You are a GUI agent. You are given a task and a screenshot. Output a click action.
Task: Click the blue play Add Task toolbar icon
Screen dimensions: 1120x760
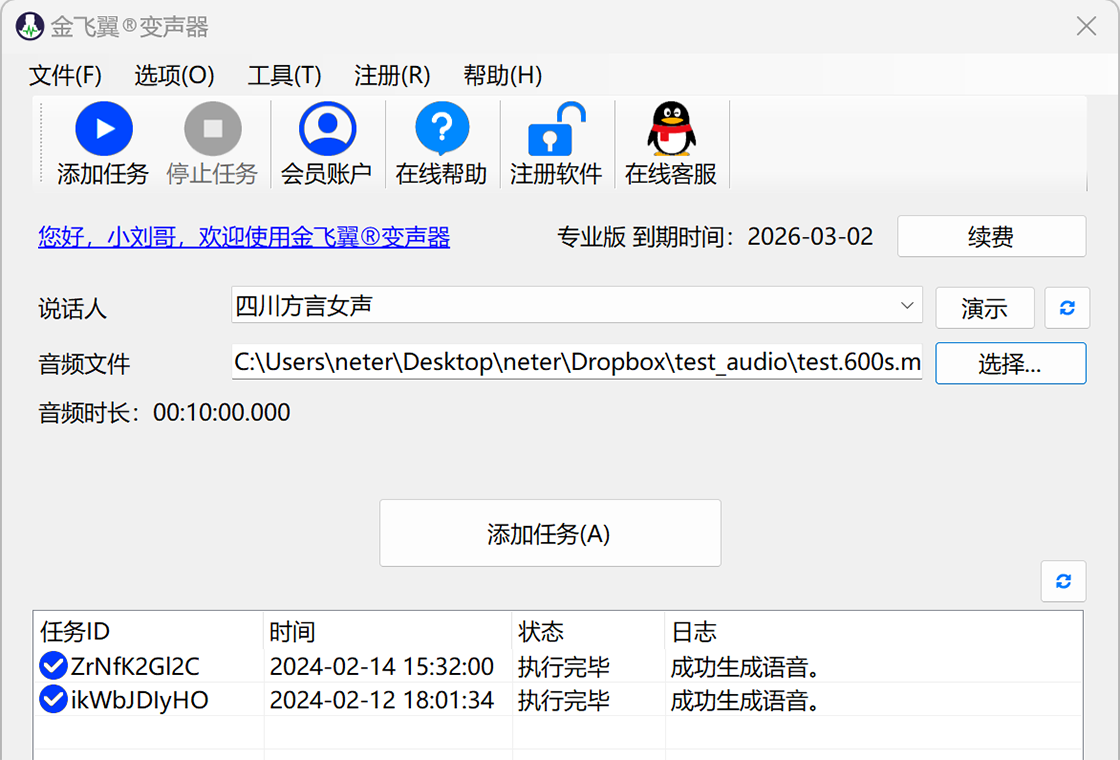(104, 129)
